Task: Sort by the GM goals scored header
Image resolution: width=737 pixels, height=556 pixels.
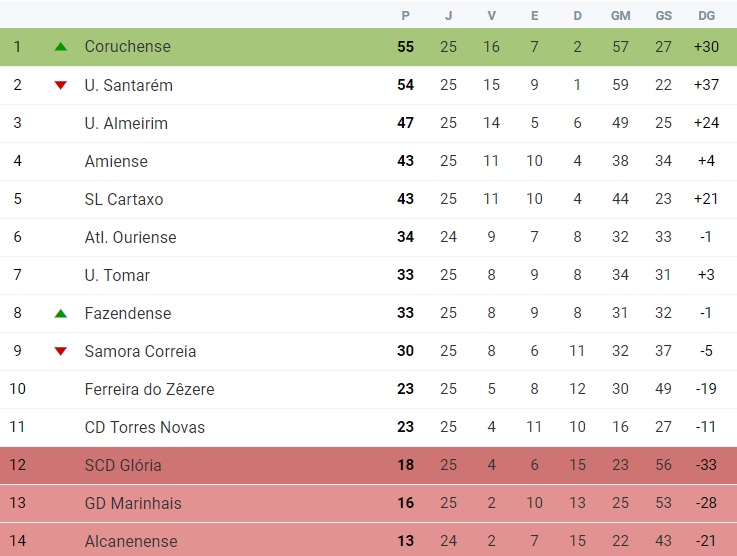Action: [620, 16]
